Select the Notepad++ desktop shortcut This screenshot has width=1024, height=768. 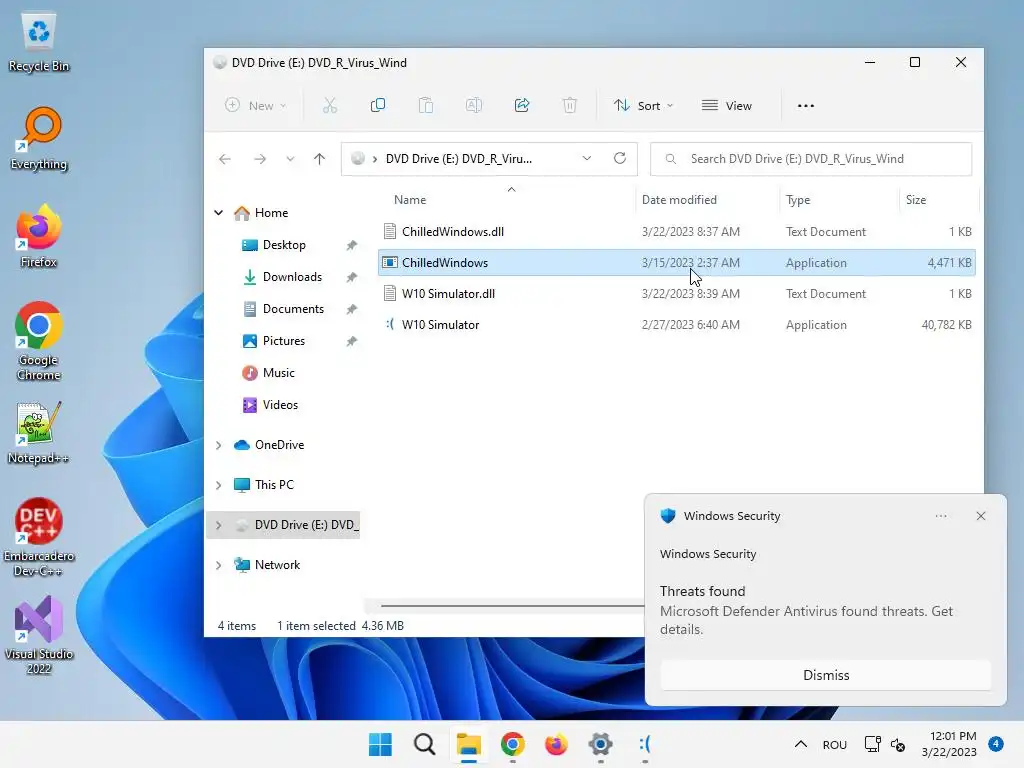pyautogui.click(x=39, y=432)
